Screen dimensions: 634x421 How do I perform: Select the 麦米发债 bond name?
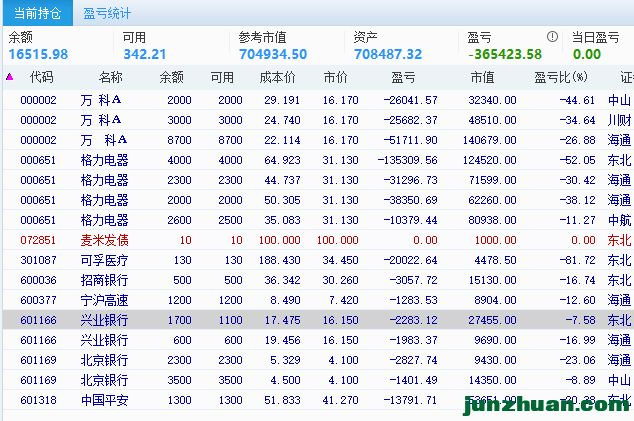click(104, 240)
